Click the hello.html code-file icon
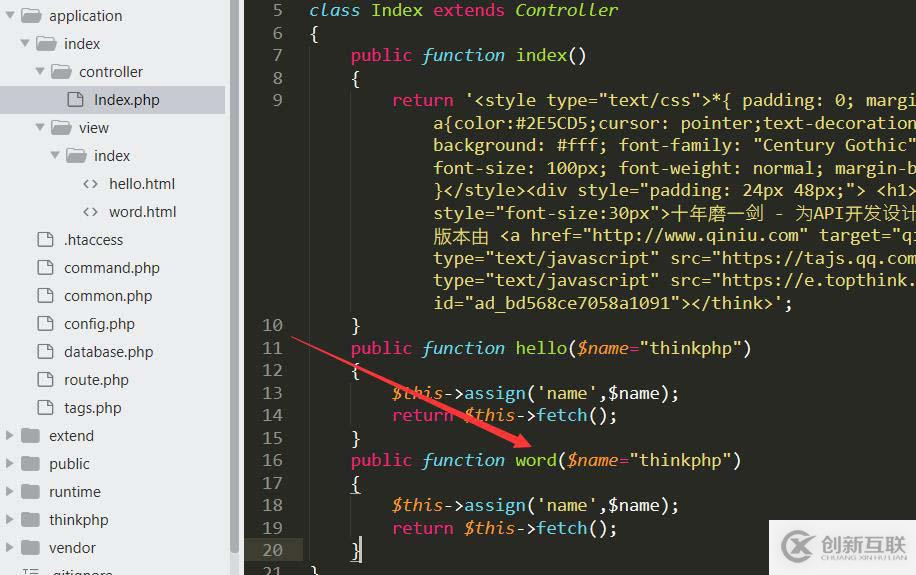Viewport: 916px width, 575px height. point(90,183)
